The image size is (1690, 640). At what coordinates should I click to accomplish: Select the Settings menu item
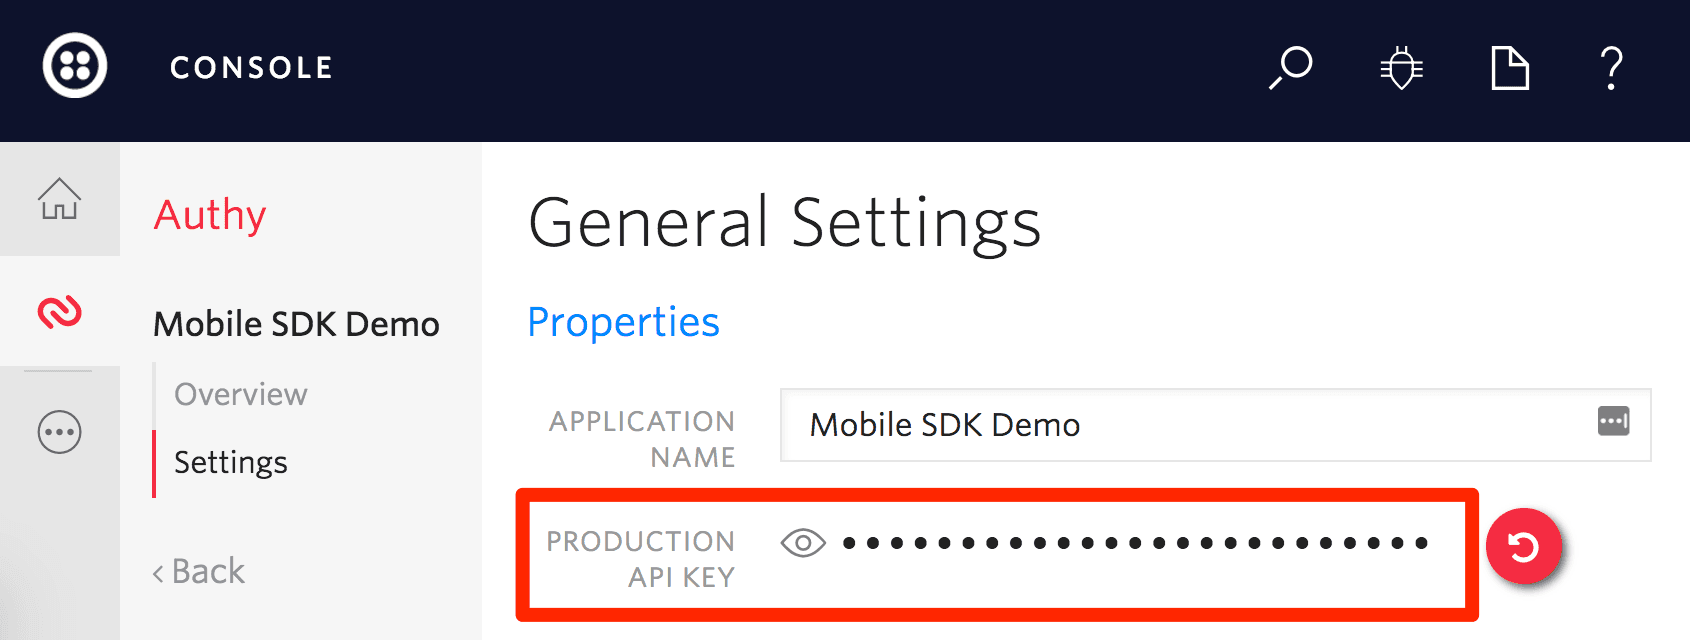coord(230,462)
